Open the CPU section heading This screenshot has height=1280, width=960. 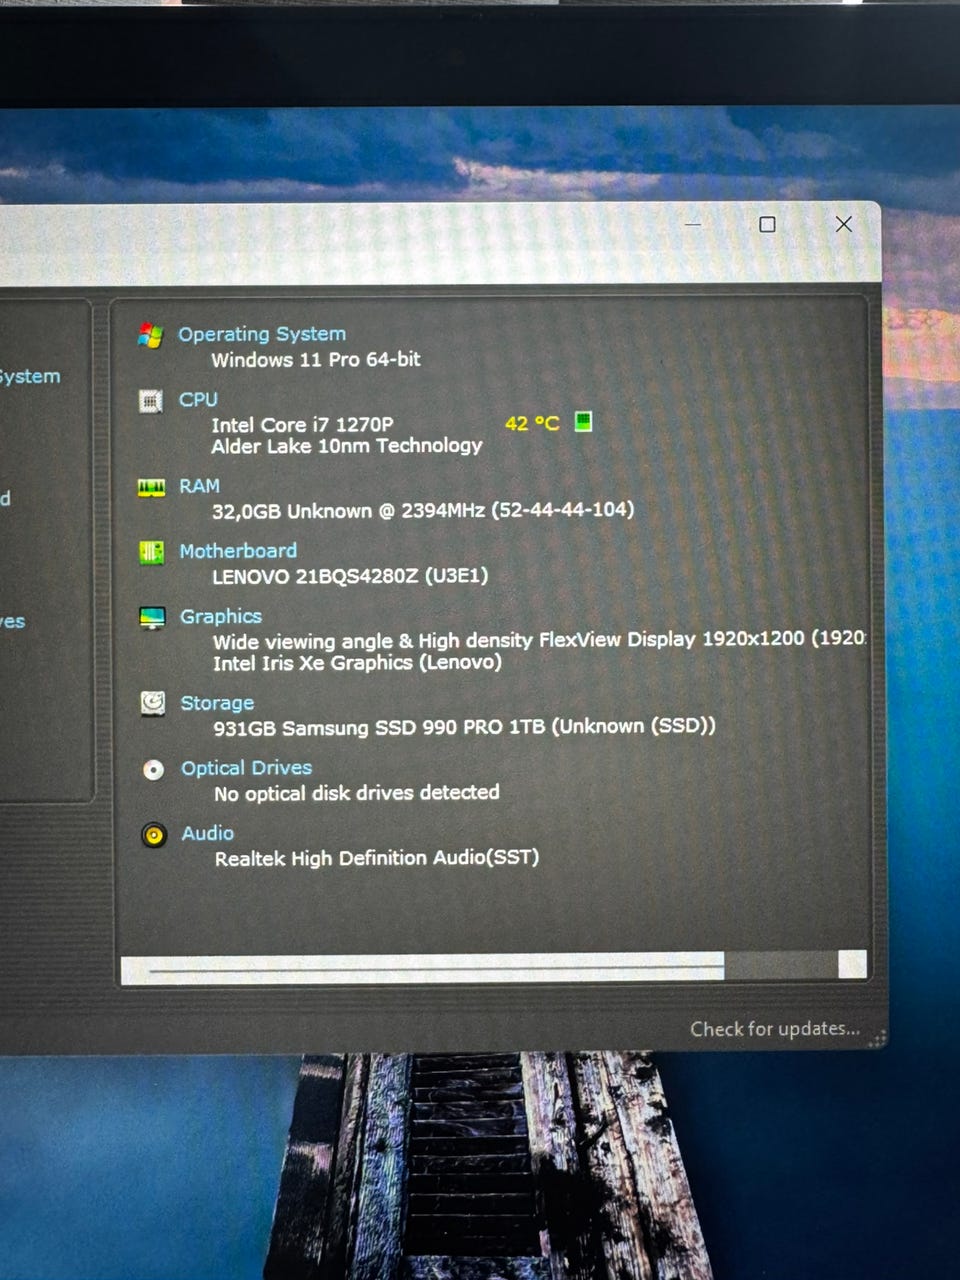198,399
